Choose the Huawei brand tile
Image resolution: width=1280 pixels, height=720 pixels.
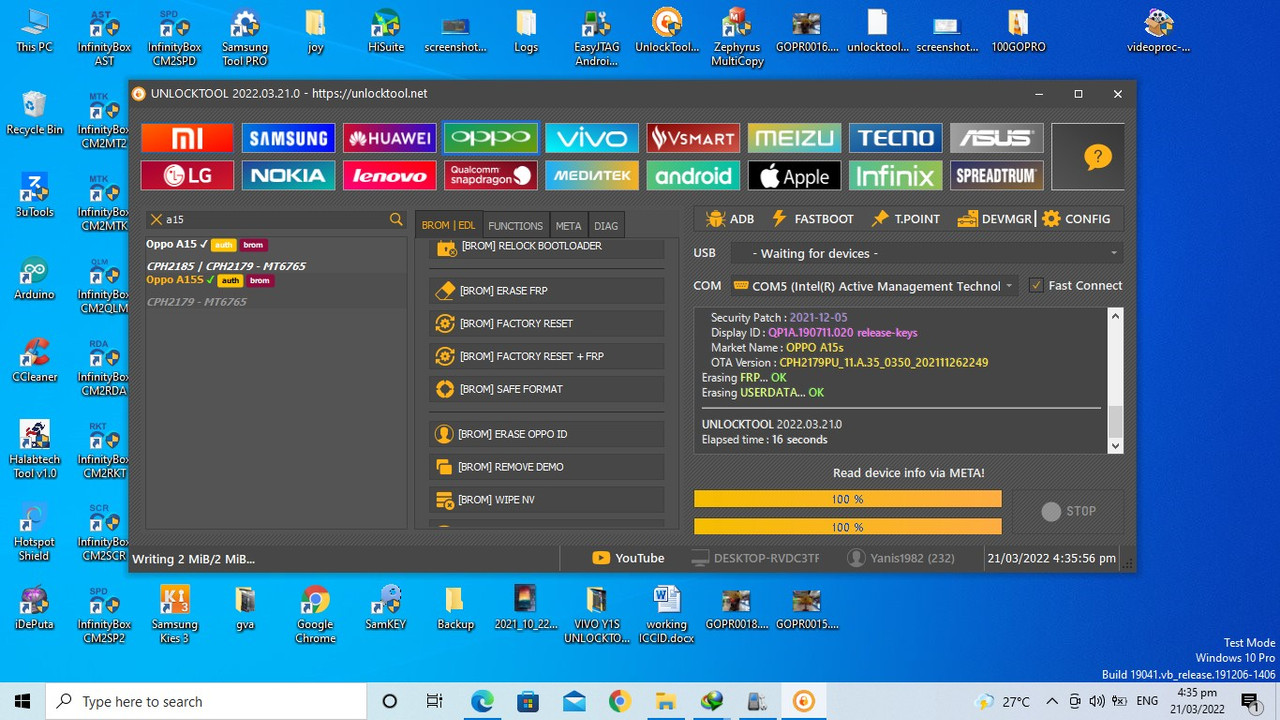(389, 138)
